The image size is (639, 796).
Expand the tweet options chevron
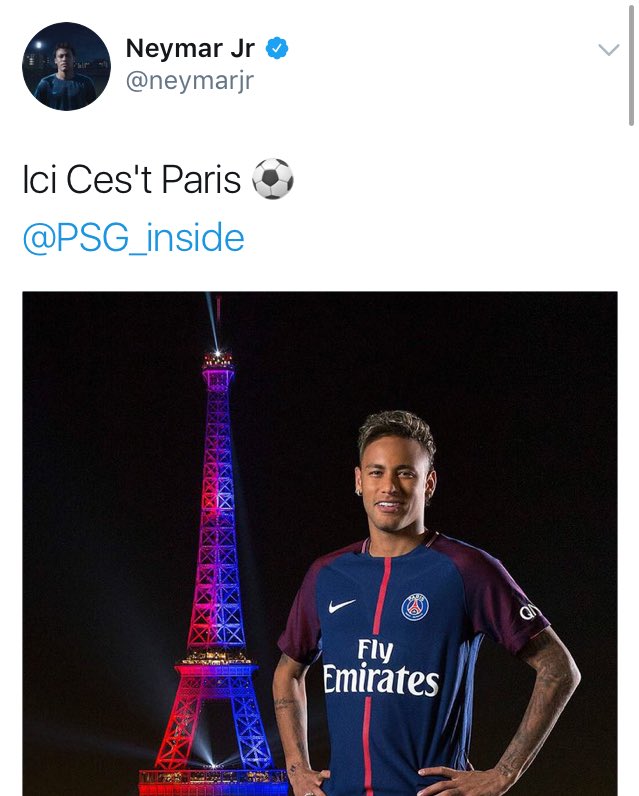(x=609, y=49)
